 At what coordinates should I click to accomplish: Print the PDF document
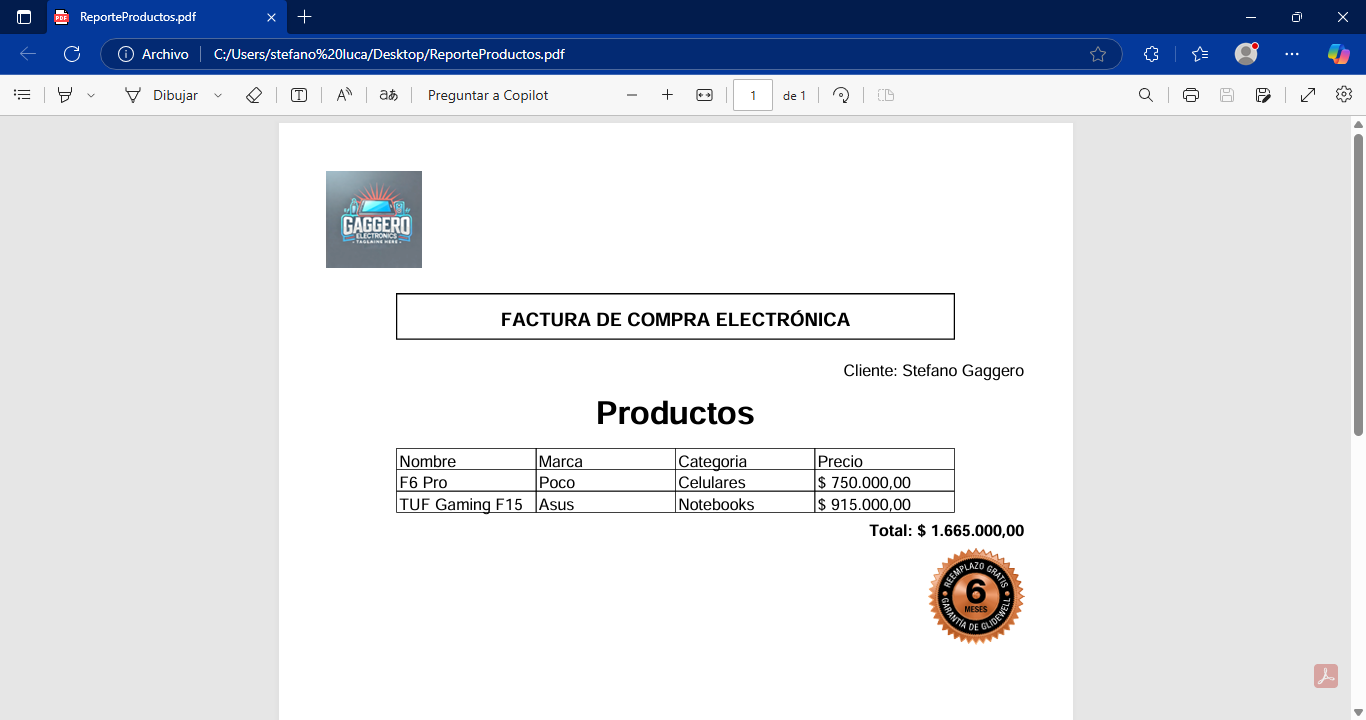(x=1191, y=95)
